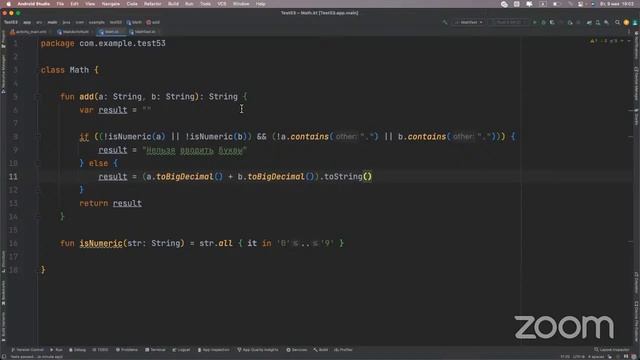Open the TODO tool window
This screenshot has width=640, height=360.
pos(100,350)
